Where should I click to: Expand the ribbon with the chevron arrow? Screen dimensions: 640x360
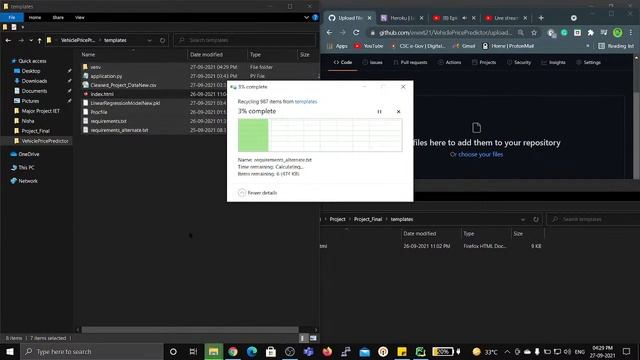click(x=306, y=18)
